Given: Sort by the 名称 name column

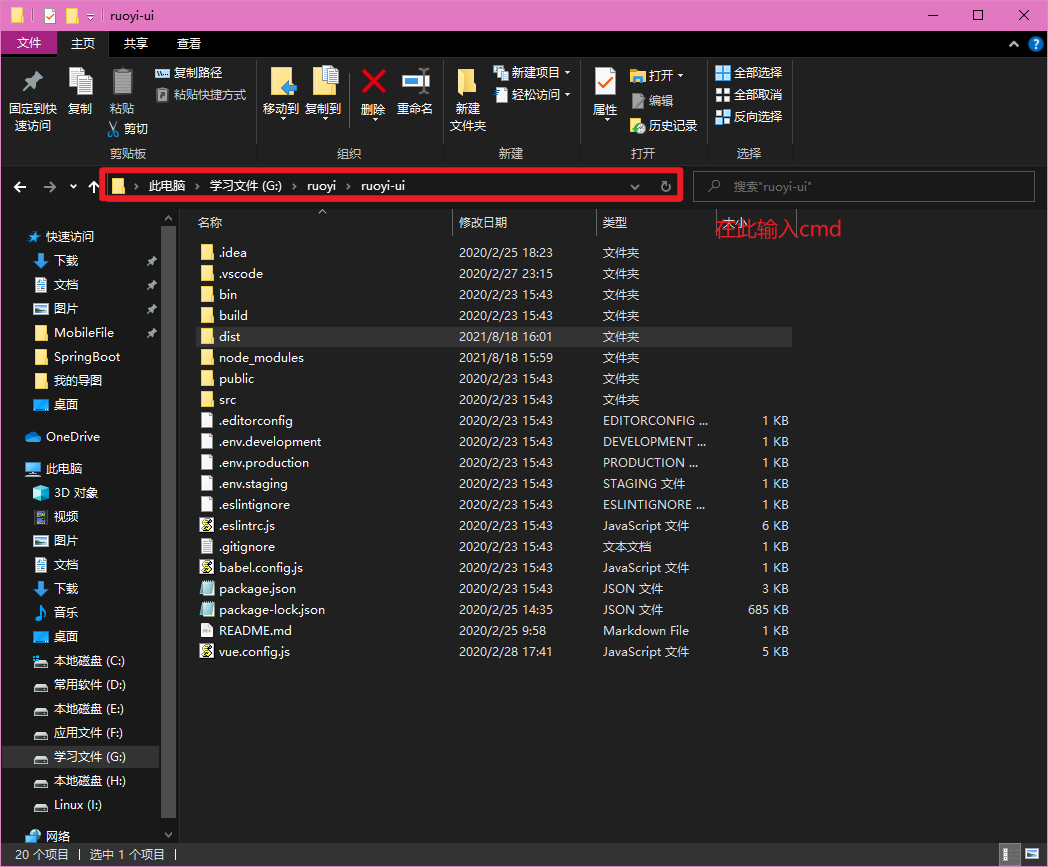Looking at the screenshot, I should 210,223.
